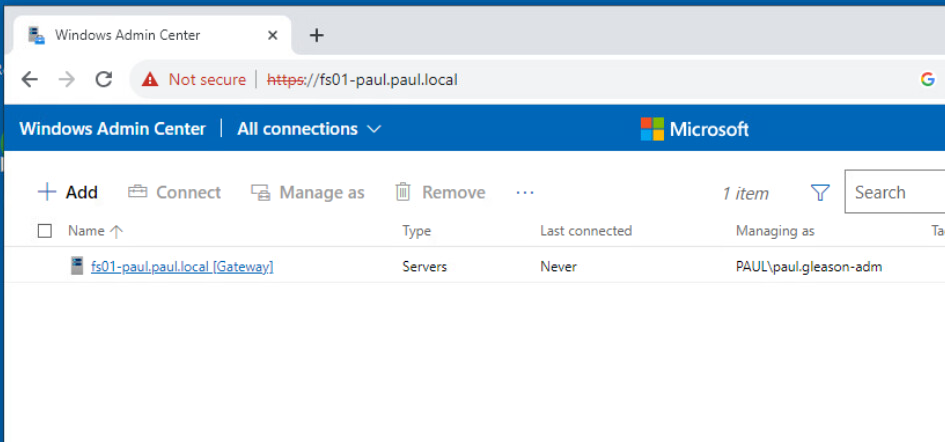Click the Windows Admin Center title
Viewport: 945px width, 442px height.
[x=112, y=129]
